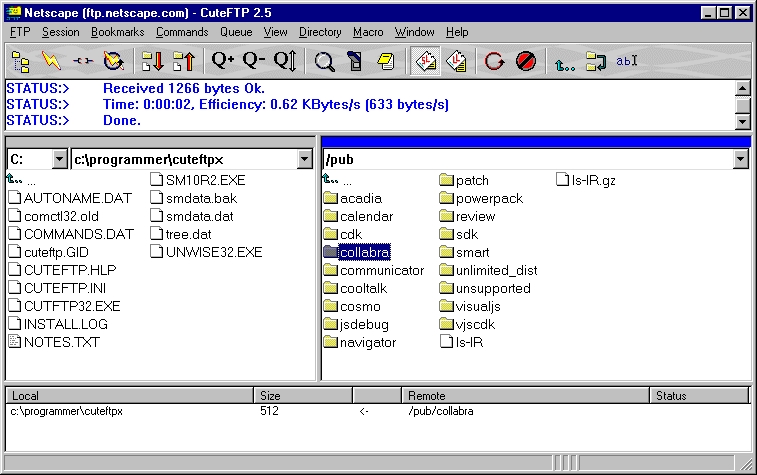Open the Queue menu
Image resolution: width=757 pixels, height=475 pixels.
click(x=236, y=32)
